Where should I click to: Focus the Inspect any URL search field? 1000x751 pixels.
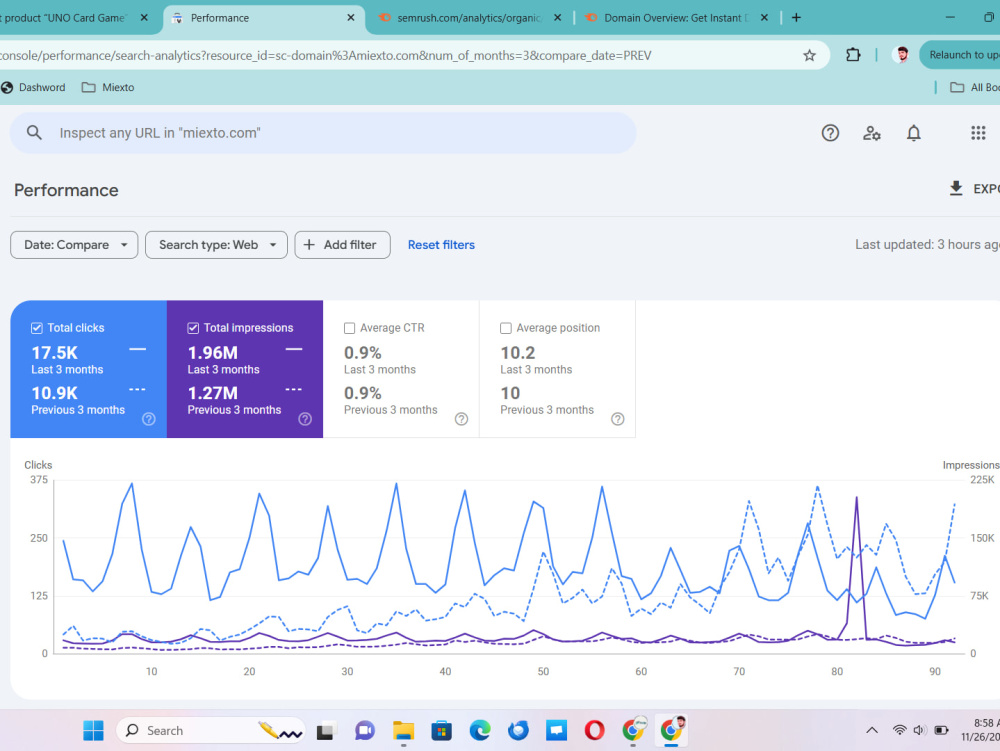tap(323, 133)
